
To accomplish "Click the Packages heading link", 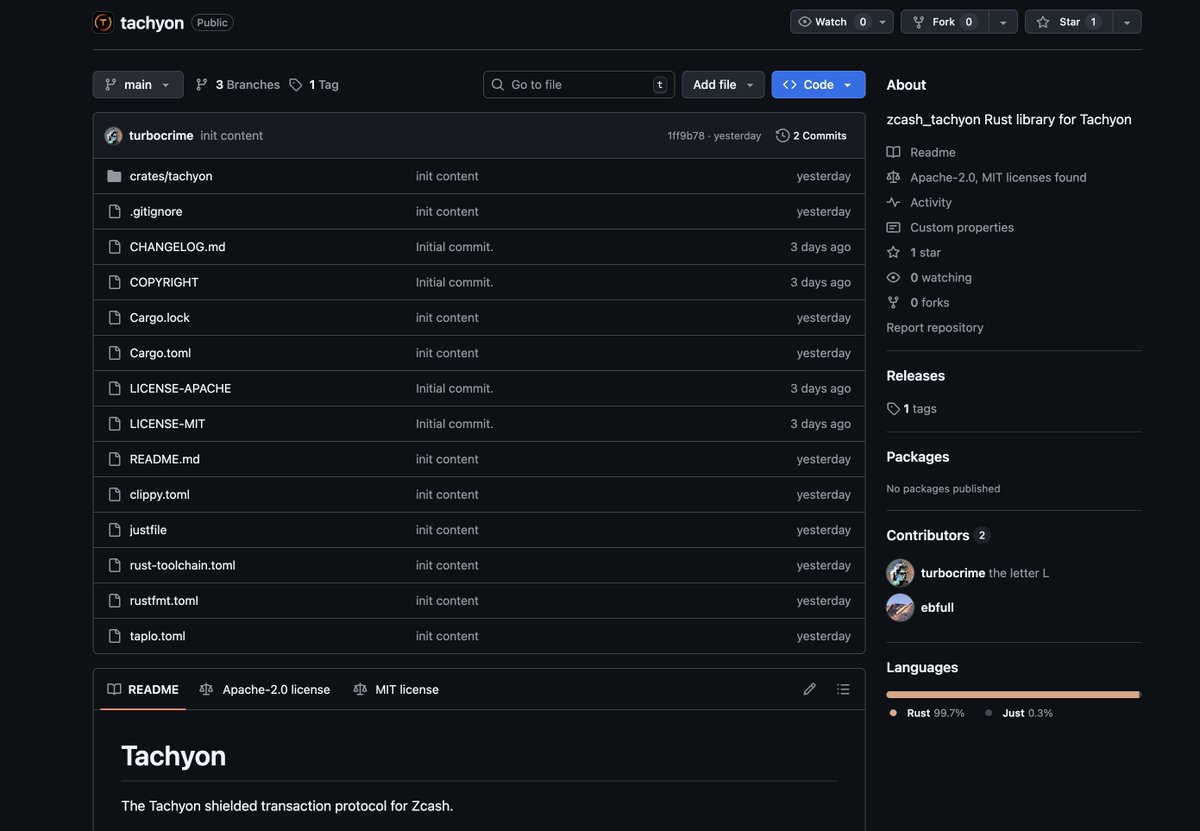I will coord(918,457).
